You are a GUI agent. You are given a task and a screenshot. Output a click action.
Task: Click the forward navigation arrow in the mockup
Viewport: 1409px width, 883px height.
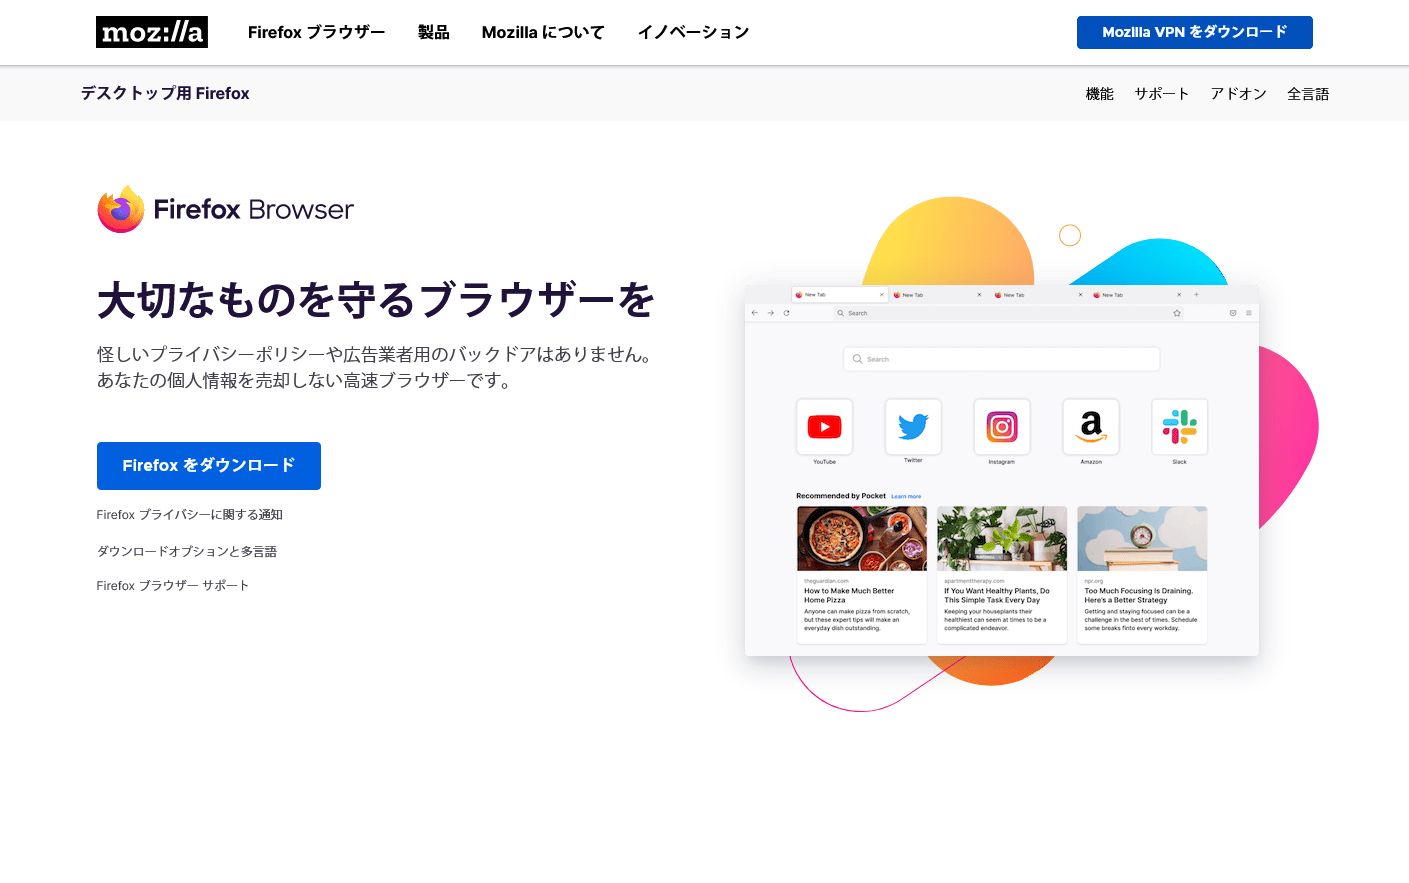(x=770, y=312)
